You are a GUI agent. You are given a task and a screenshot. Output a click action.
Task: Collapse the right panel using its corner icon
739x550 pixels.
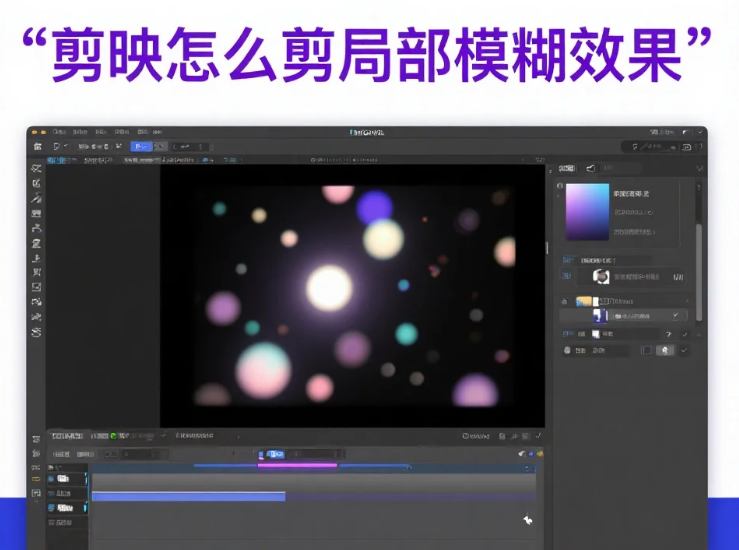[x=699, y=168]
